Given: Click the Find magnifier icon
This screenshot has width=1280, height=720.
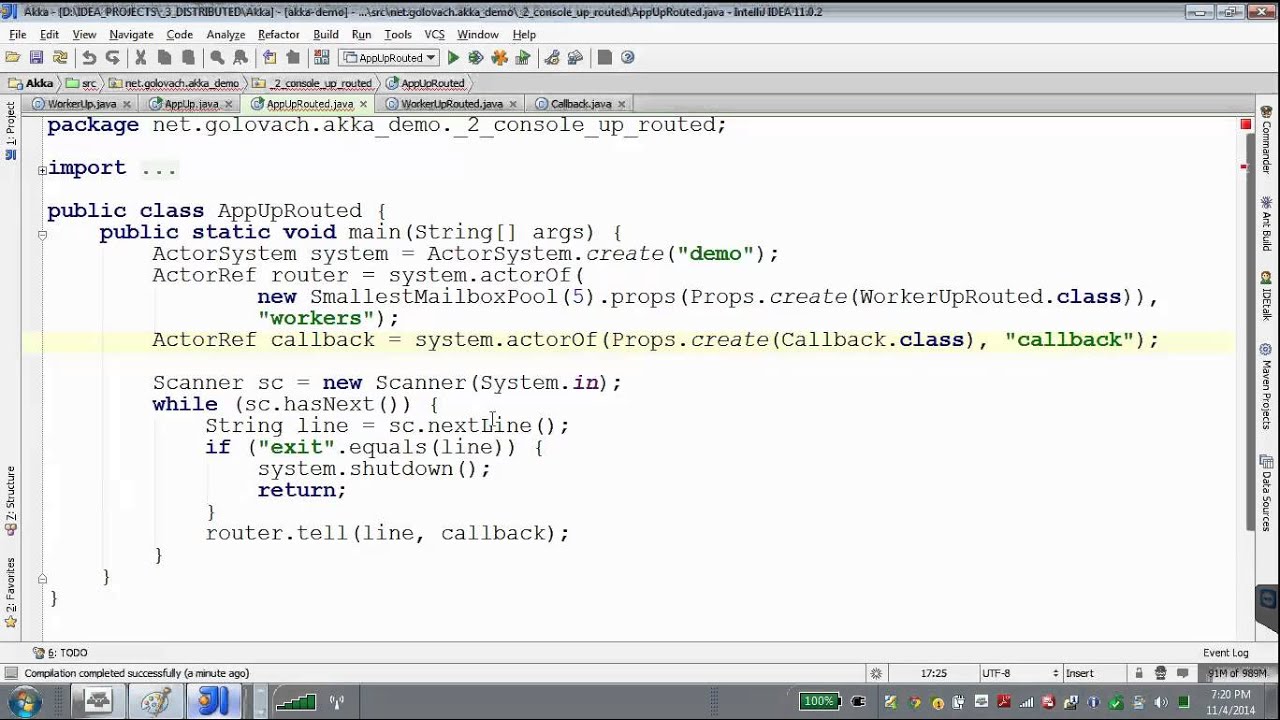Looking at the screenshot, I should pyautogui.click(x=217, y=58).
